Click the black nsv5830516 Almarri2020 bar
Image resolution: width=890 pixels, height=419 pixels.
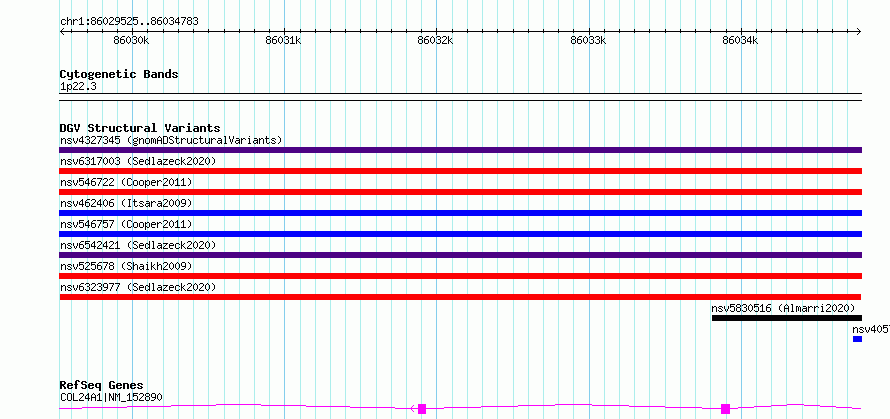pyautogui.click(x=787, y=318)
